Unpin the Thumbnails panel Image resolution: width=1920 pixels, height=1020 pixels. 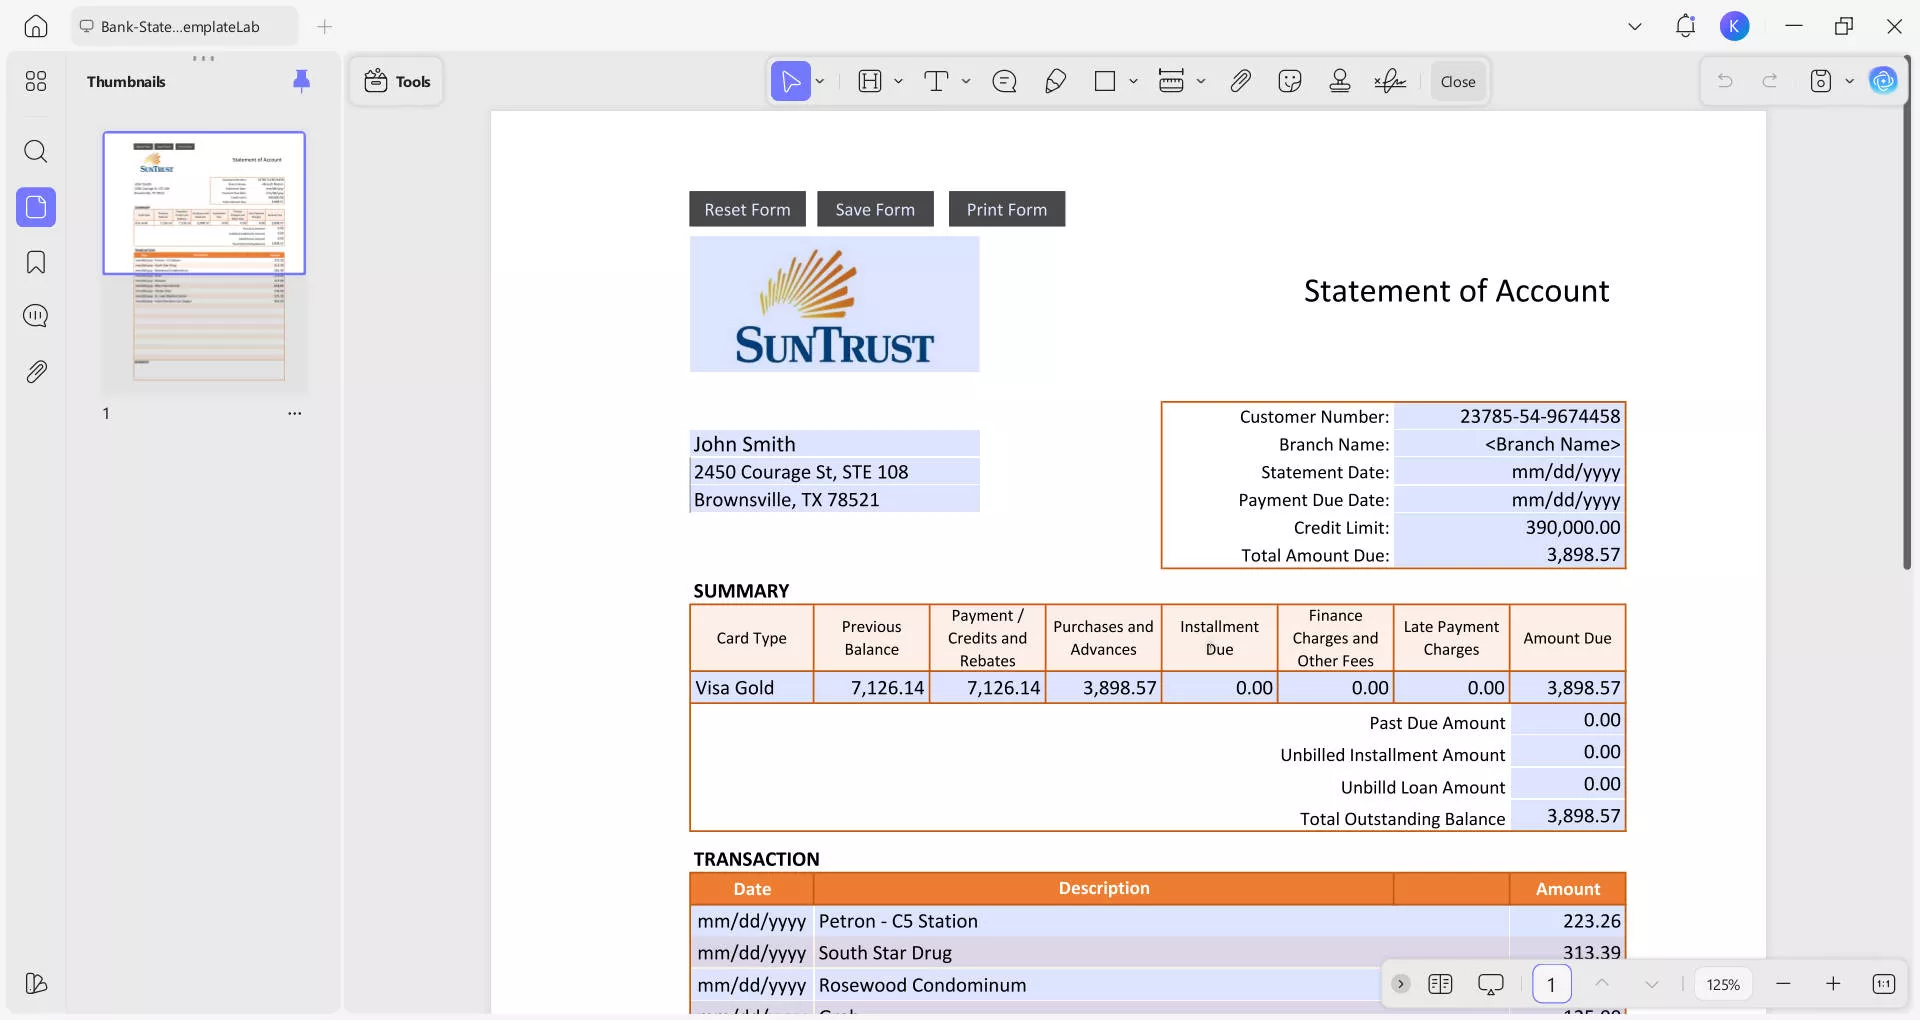302,81
